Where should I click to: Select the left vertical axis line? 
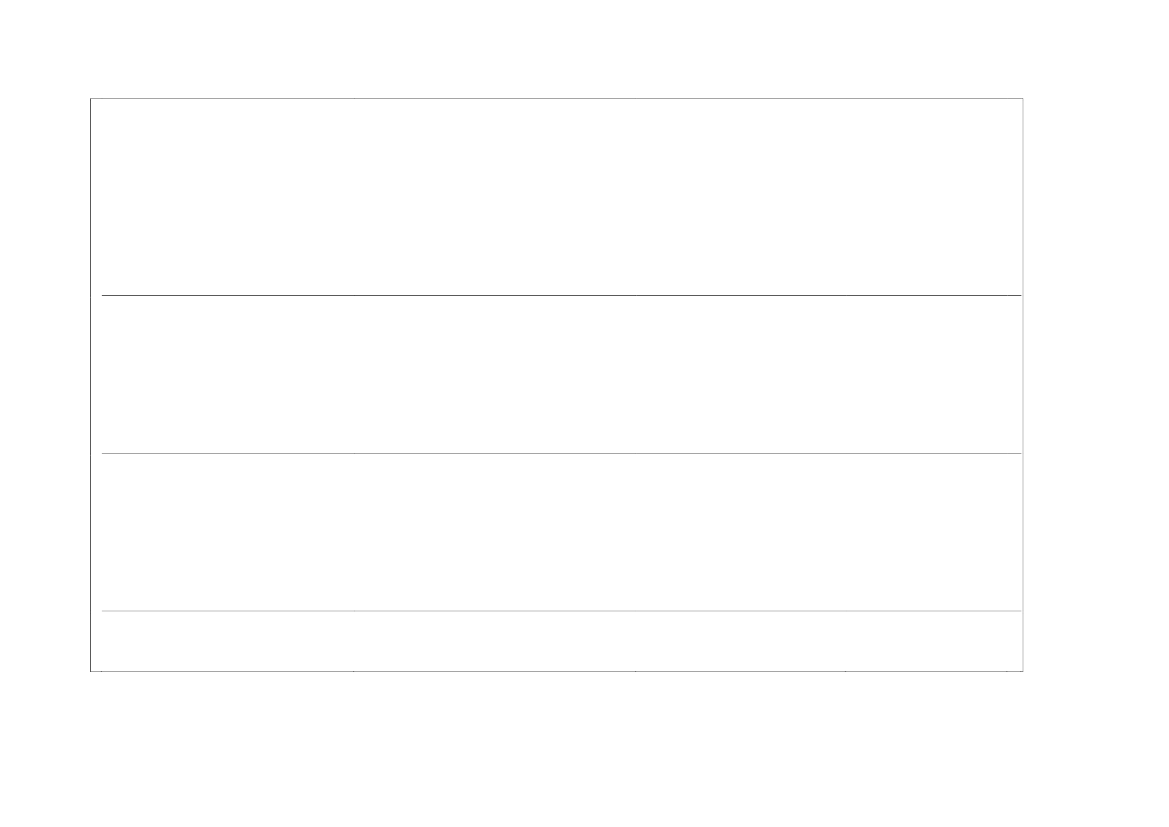point(91,385)
